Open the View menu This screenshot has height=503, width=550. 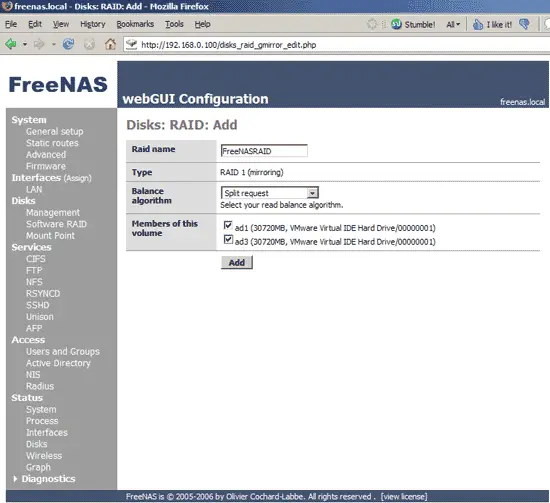(x=61, y=24)
